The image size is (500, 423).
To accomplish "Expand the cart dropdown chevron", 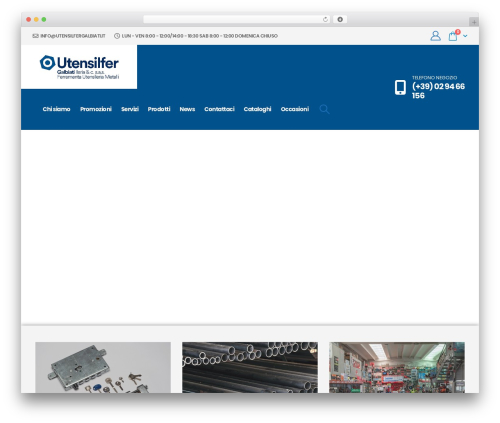I will click(x=465, y=36).
